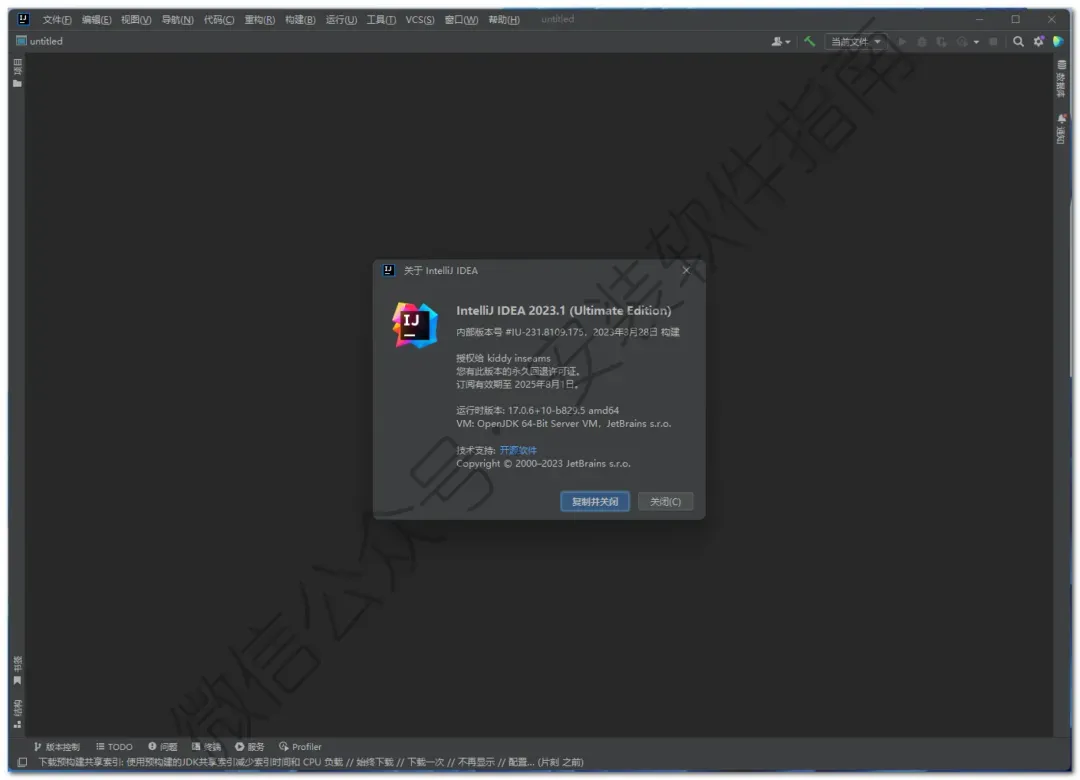Screen dimensions: 1080x780
Task: Click the IntelliJ IDEA logo in About dialog
Action: [415, 325]
